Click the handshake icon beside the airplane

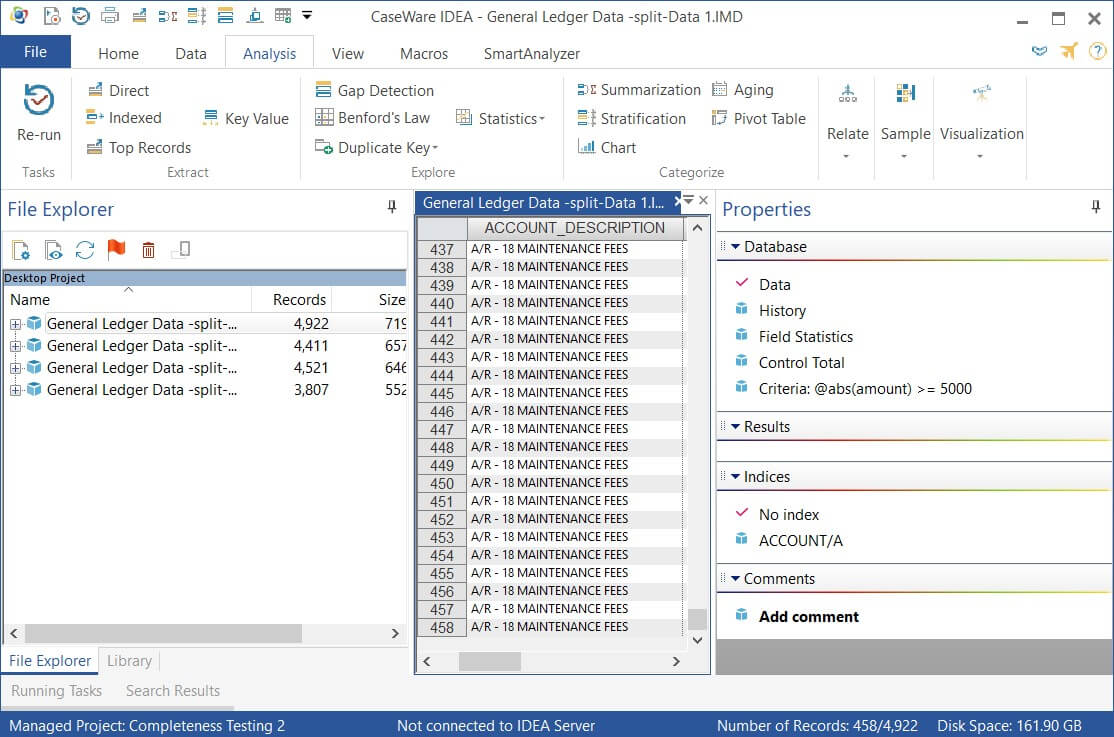click(x=1039, y=51)
